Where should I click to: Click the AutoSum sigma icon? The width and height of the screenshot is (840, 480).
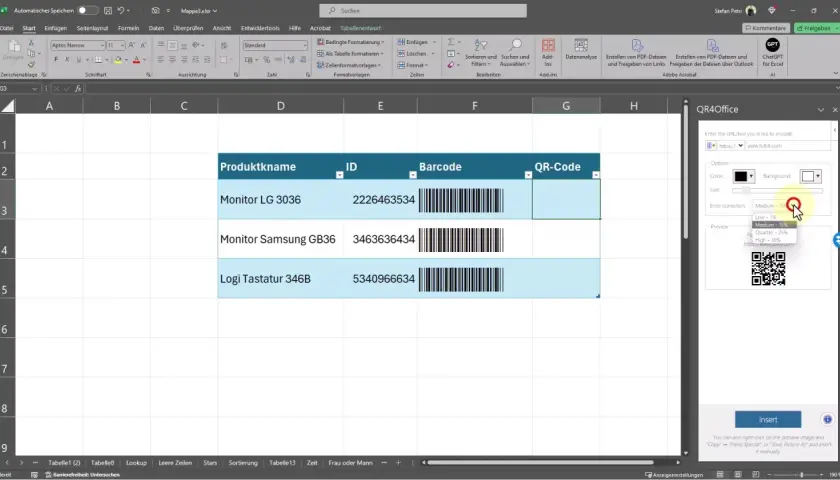pyautogui.click(x=451, y=42)
